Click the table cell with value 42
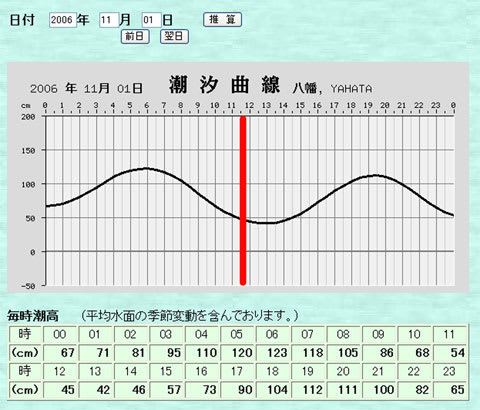480x410 pixels. (96, 389)
